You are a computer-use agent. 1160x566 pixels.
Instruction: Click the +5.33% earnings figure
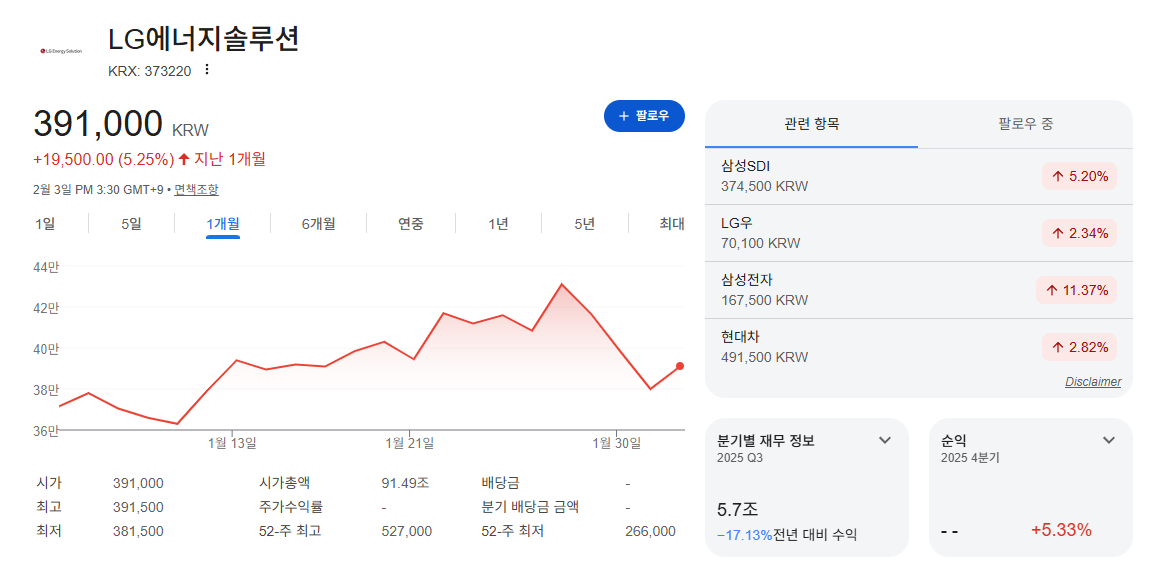1061,530
